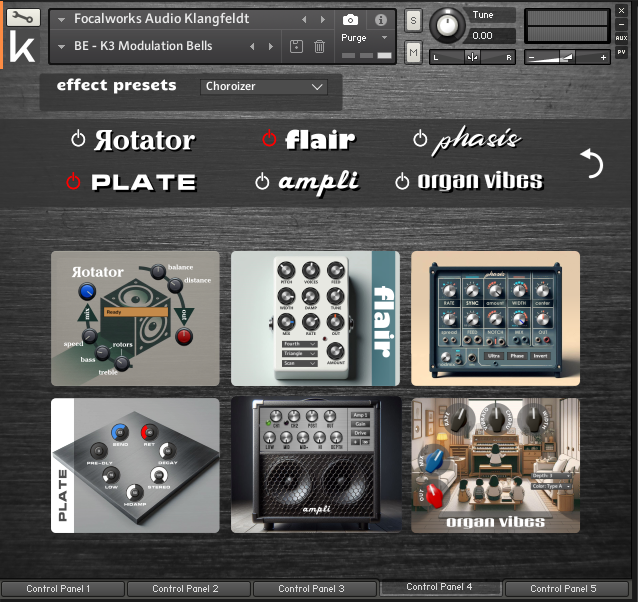
Task: Open the instrument info icon
Action: [x=380, y=20]
